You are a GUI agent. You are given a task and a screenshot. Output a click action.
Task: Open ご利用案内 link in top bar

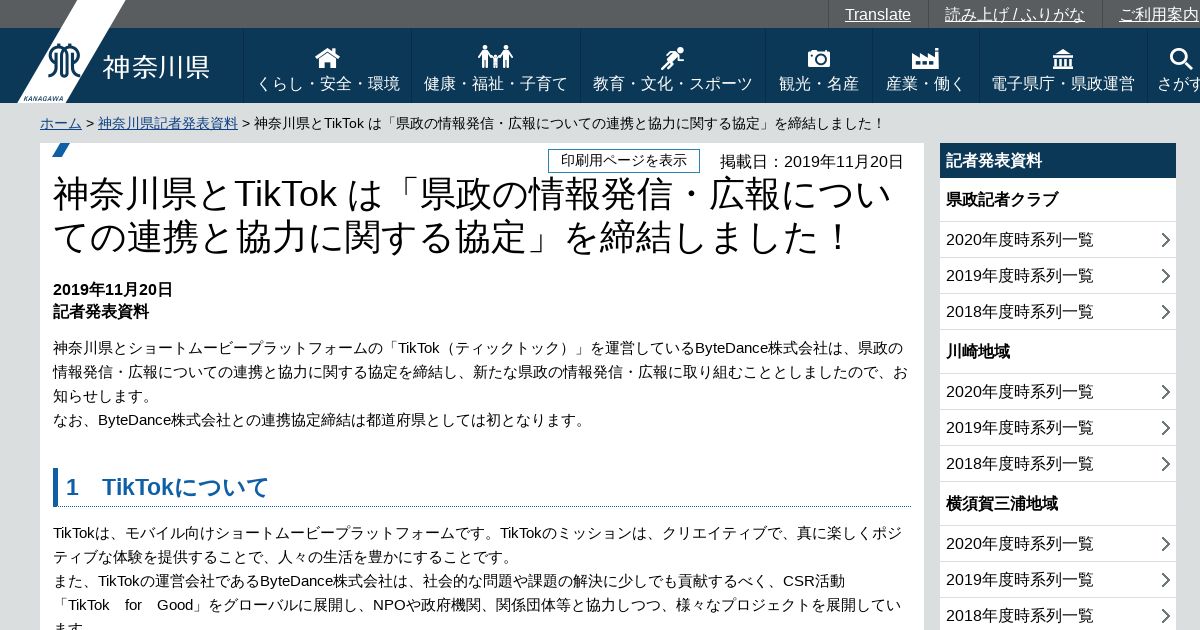(1159, 14)
